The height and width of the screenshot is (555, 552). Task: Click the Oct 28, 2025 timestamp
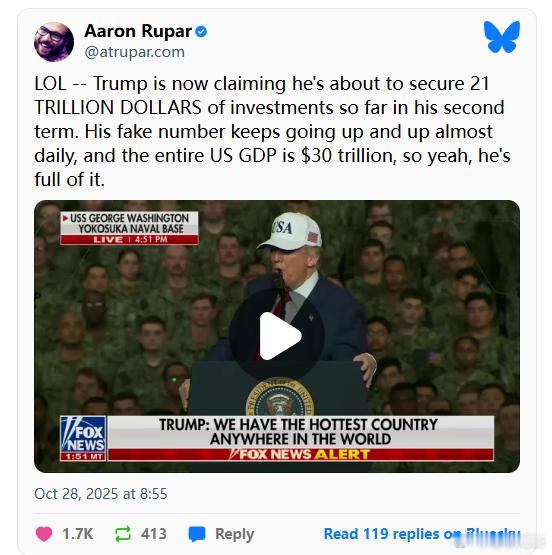click(x=100, y=494)
